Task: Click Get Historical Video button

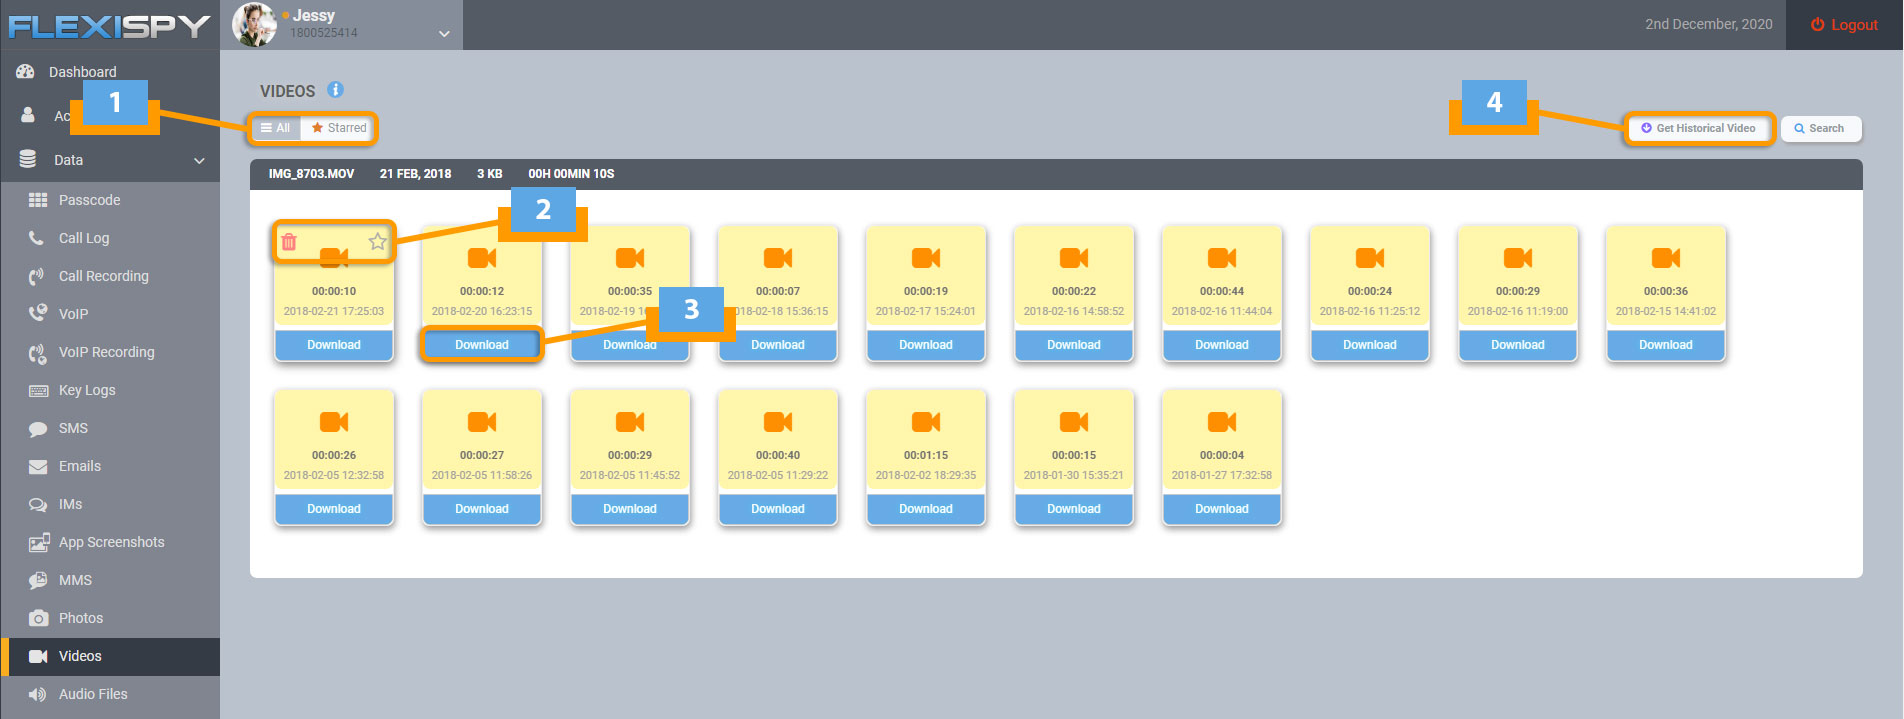Action: (1698, 128)
